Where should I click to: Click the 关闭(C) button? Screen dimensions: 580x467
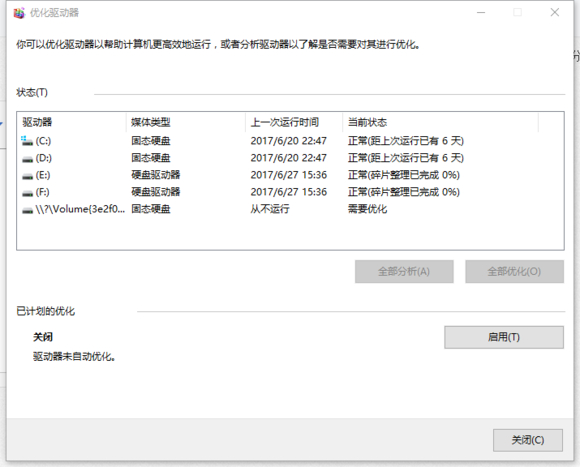pos(528,440)
